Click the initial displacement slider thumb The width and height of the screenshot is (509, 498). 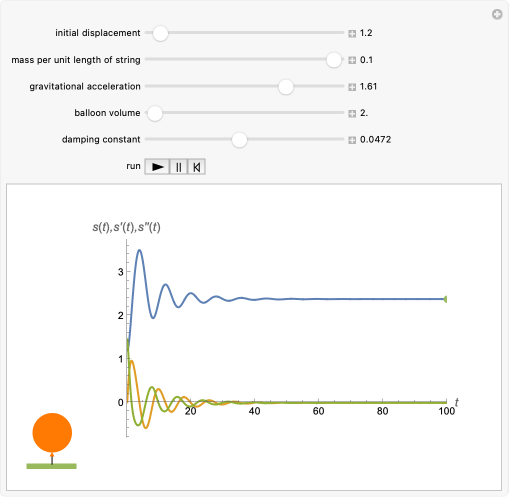pos(160,33)
